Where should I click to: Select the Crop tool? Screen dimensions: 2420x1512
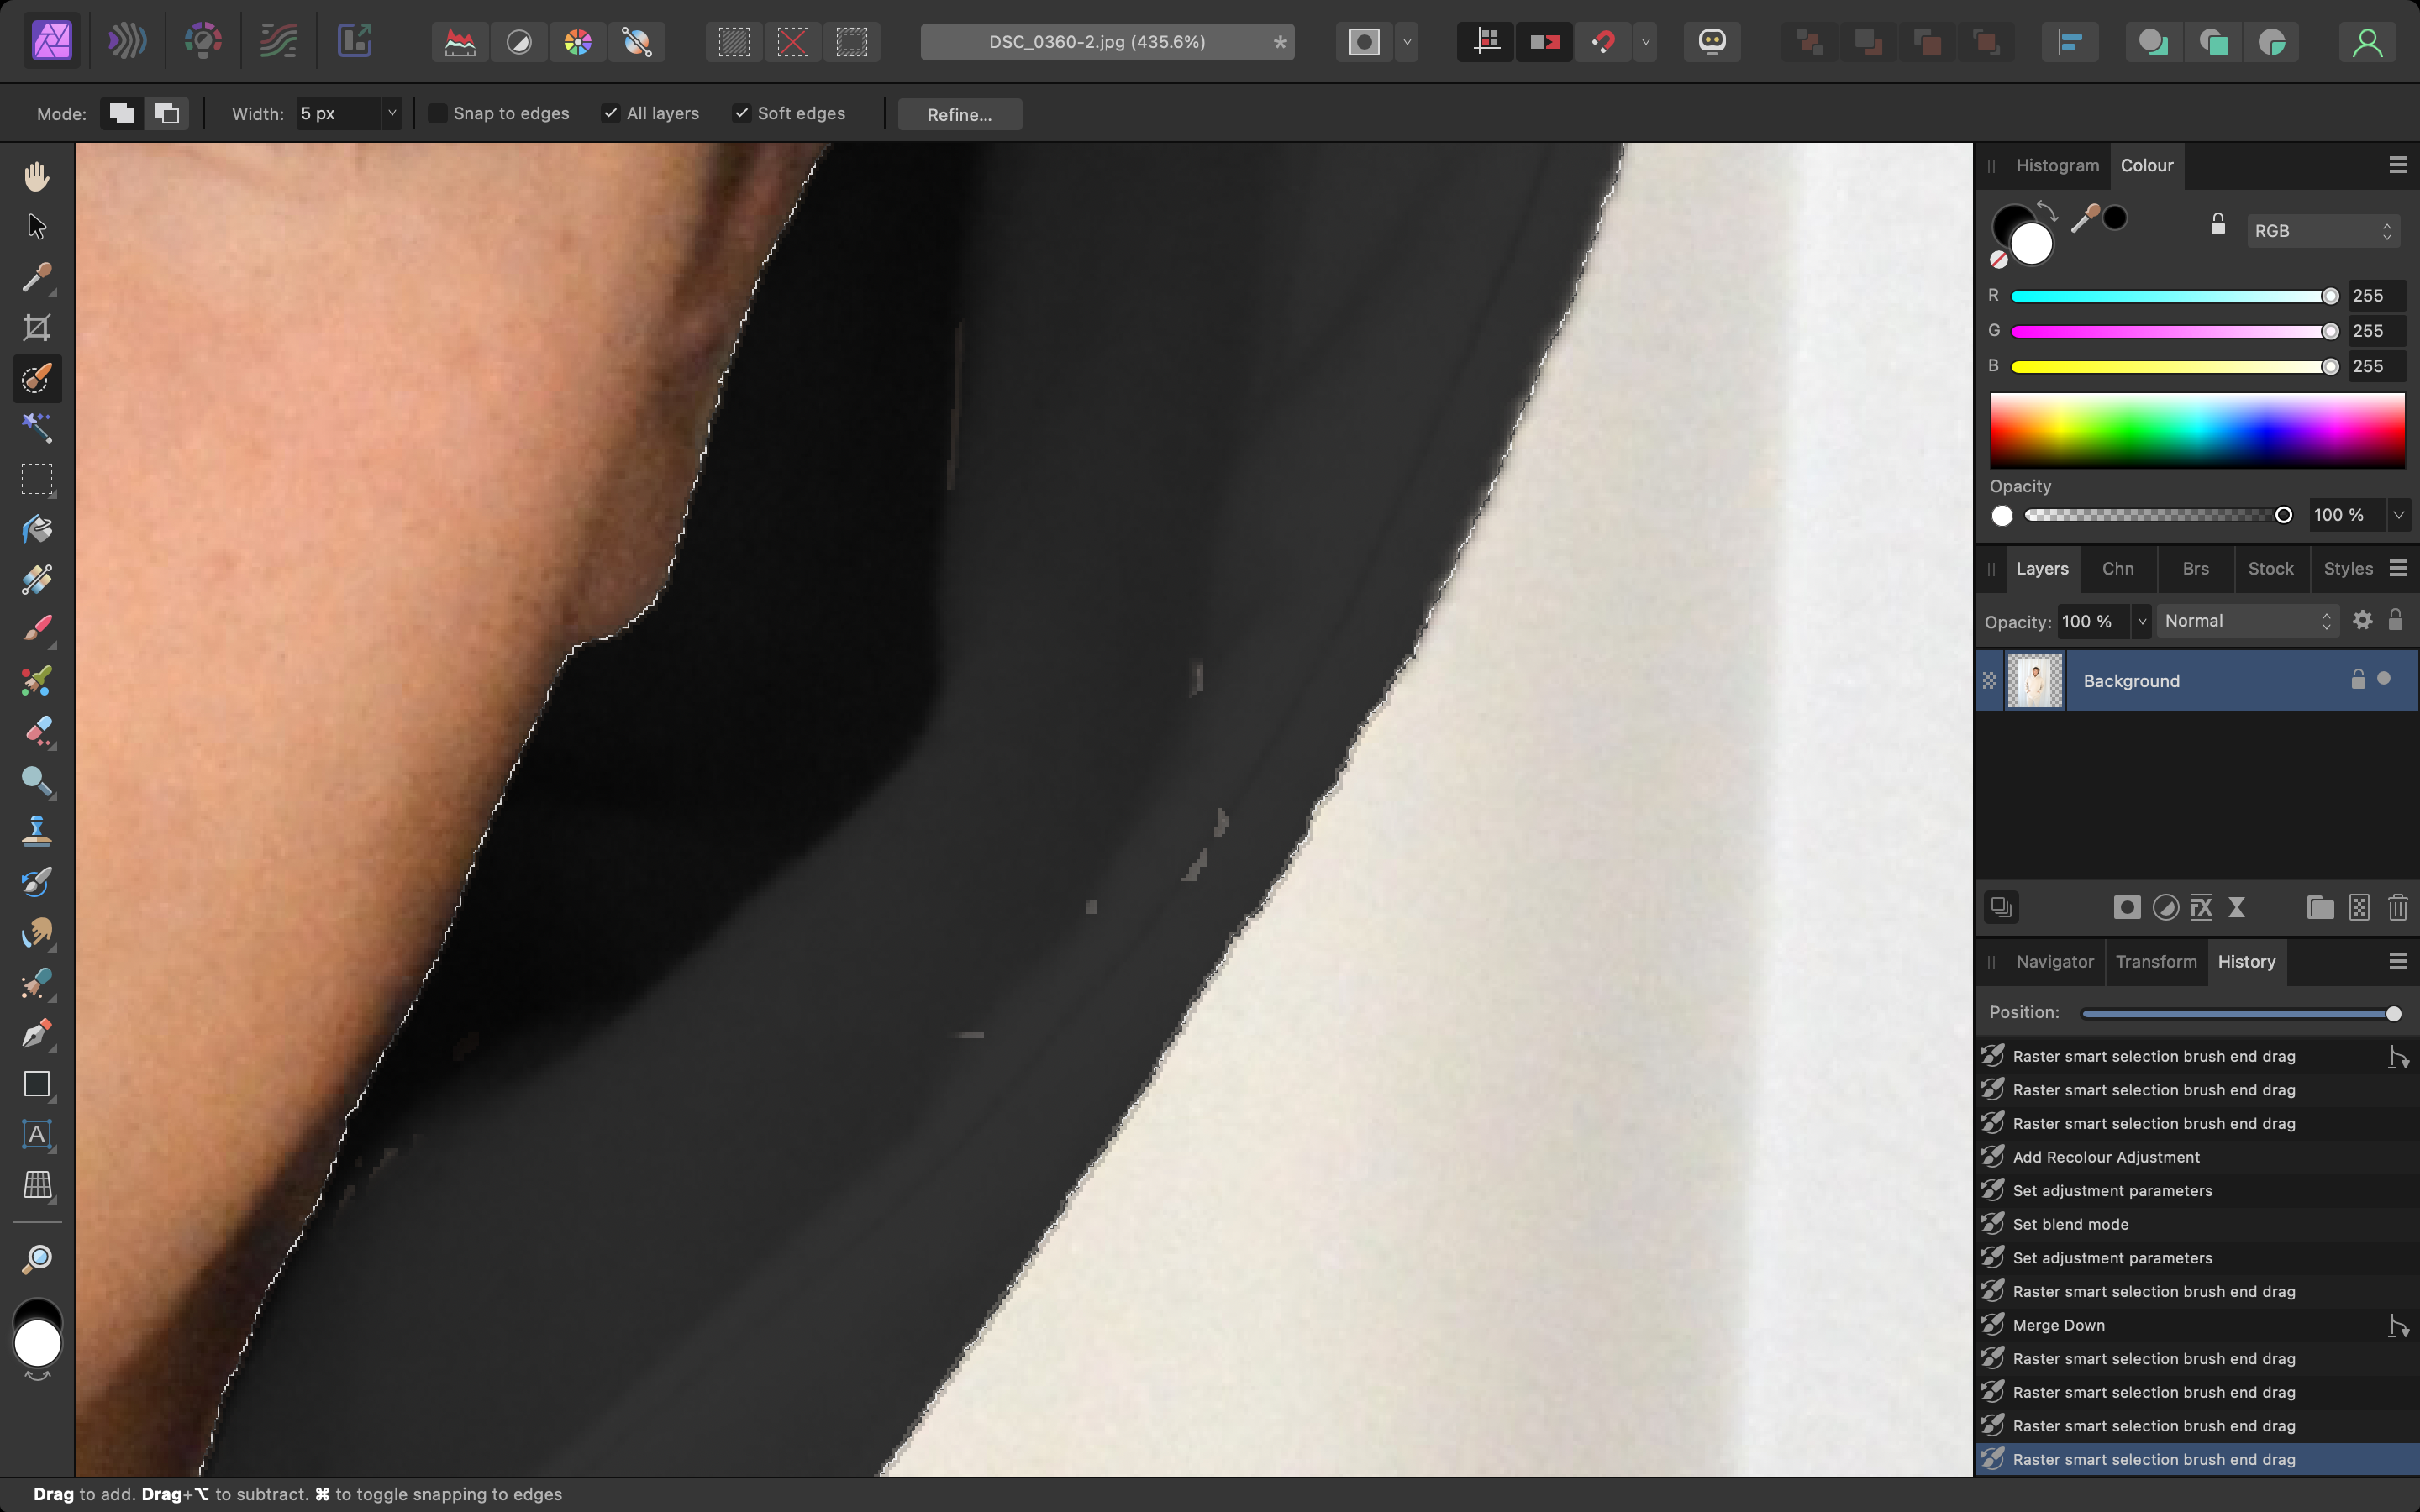tap(37, 328)
